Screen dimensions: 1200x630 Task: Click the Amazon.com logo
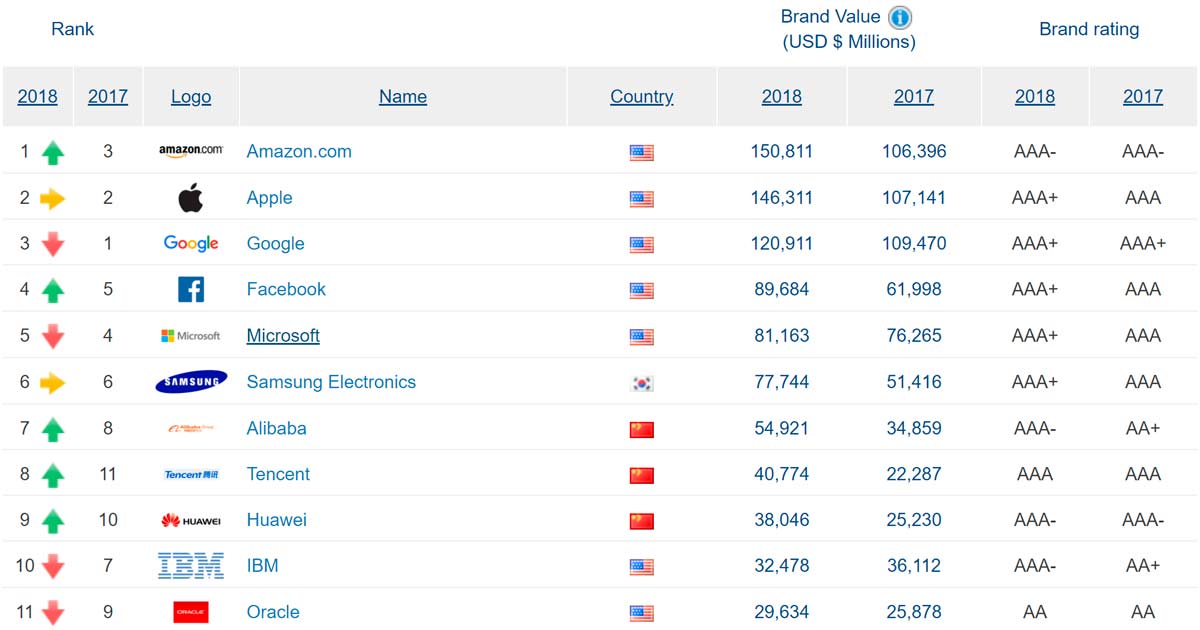tap(191, 150)
